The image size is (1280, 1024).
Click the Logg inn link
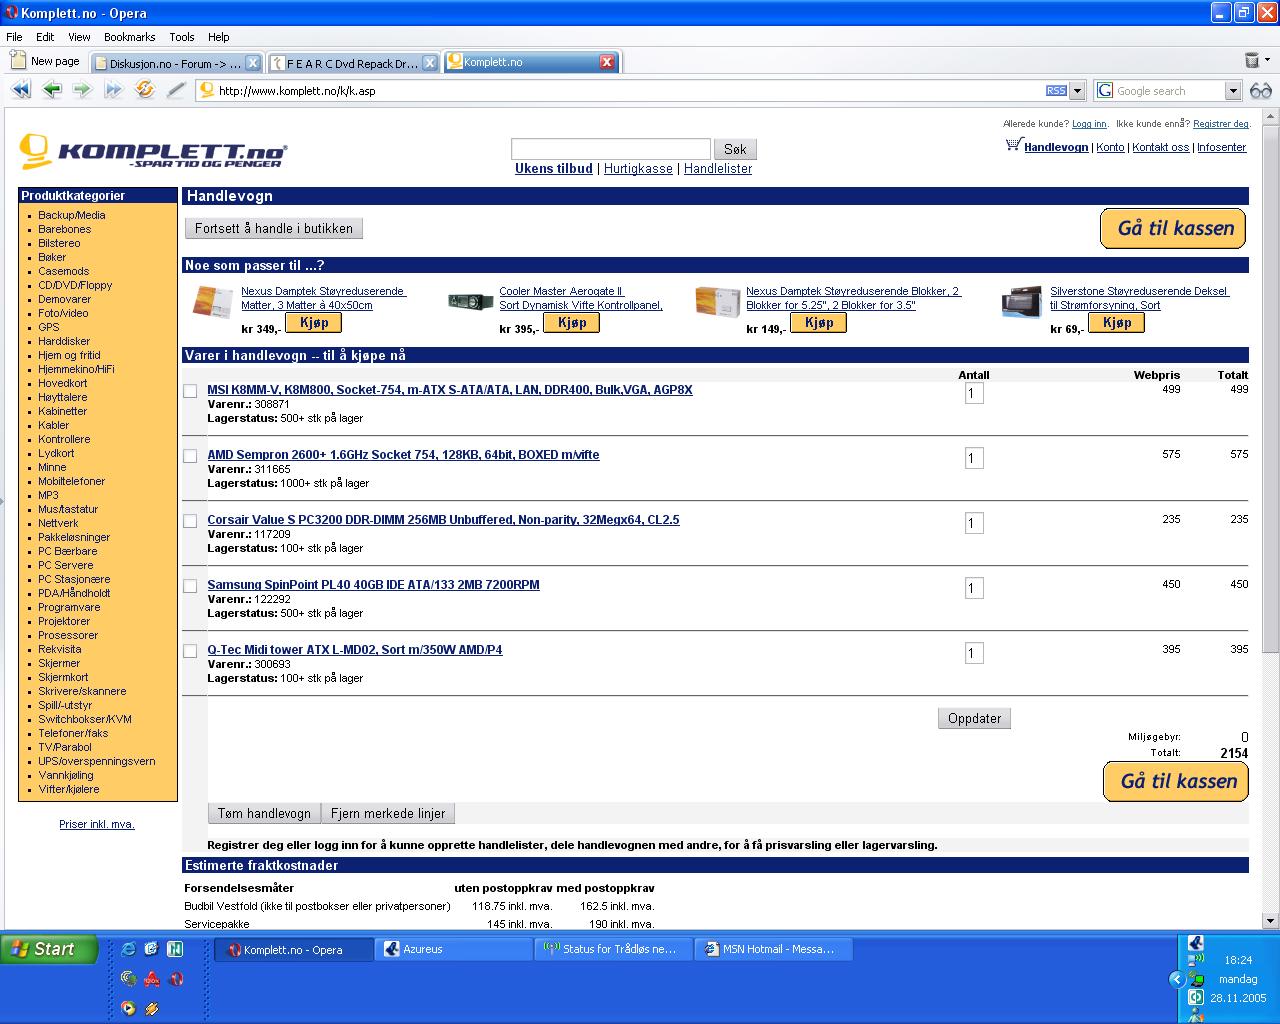coord(1089,124)
